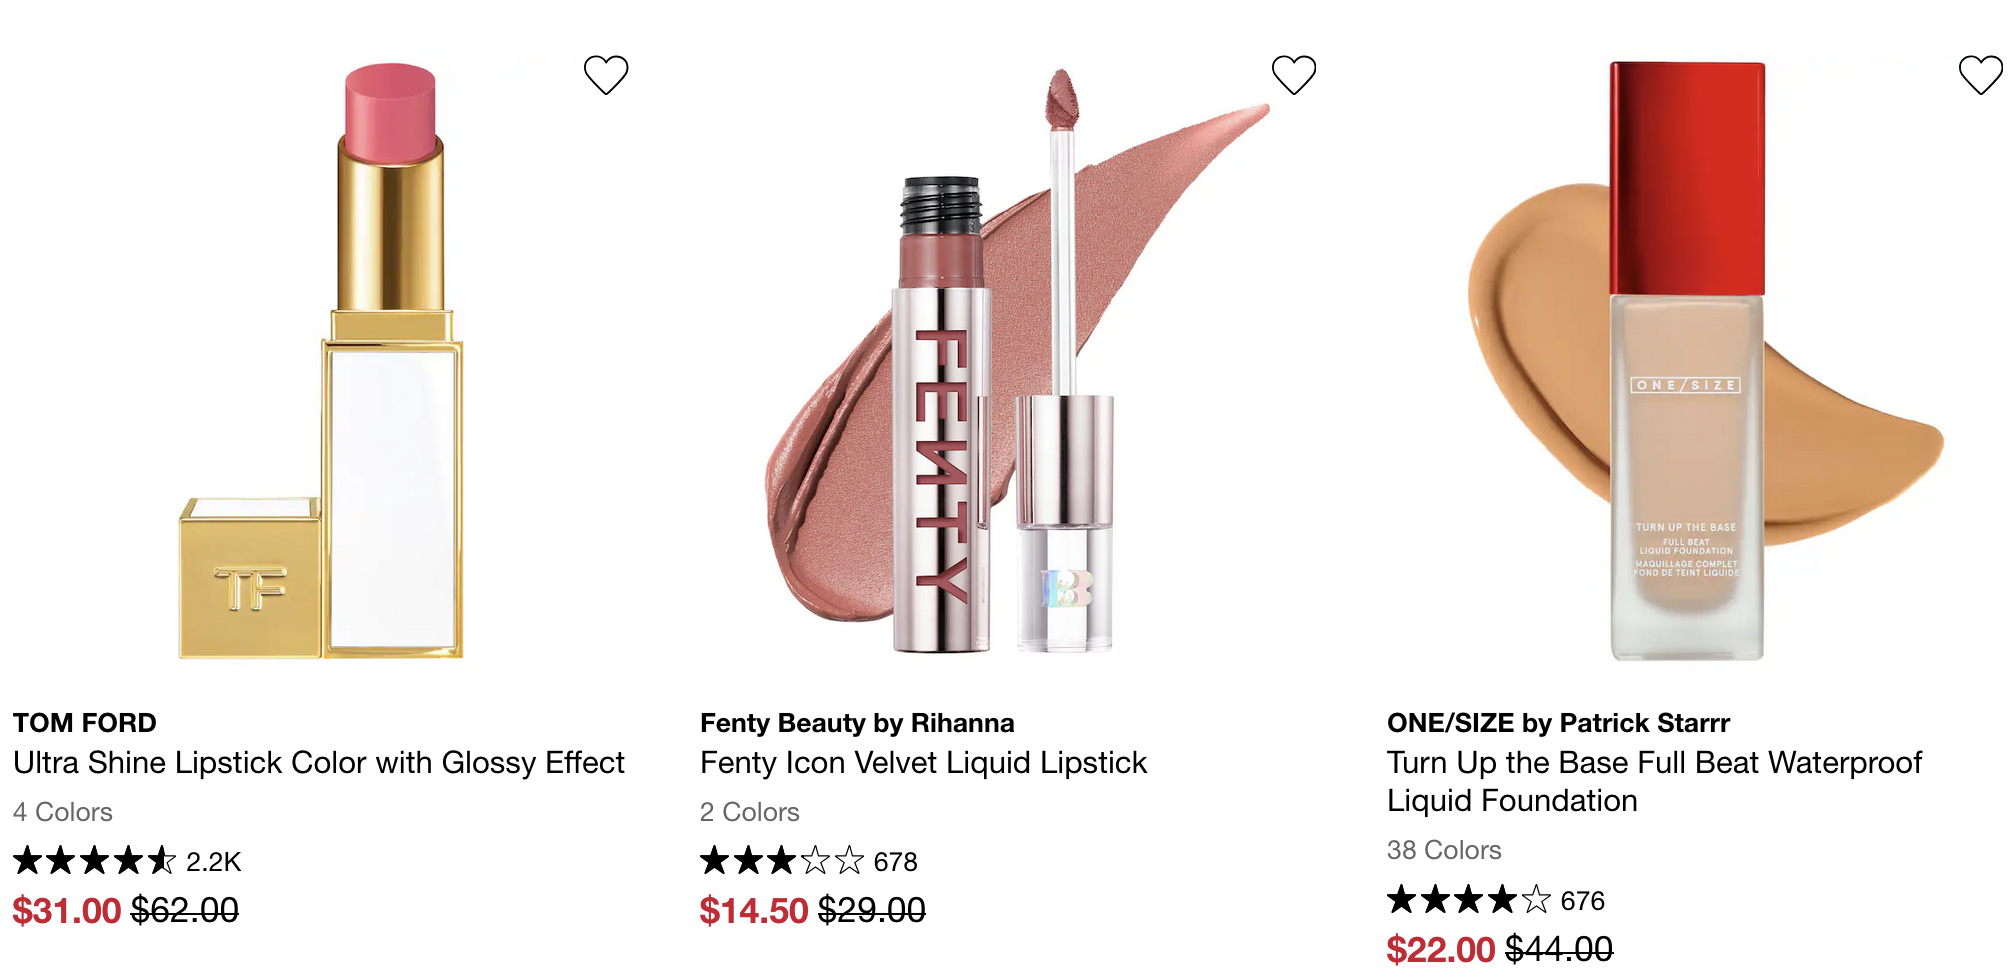Image resolution: width=2014 pixels, height=970 pixels.
Task: See 38 Colors of ONE/SIZE foundation
Action: (1444, 850)
